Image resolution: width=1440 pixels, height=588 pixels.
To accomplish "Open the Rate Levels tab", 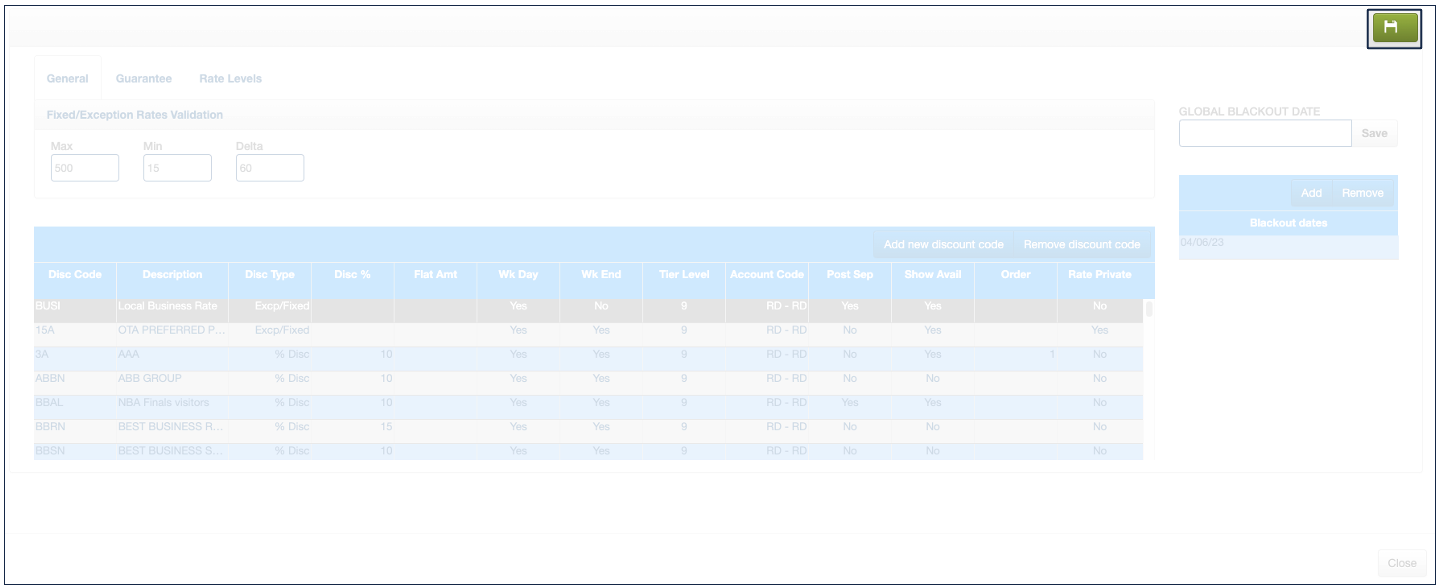I will pos(230,79).
